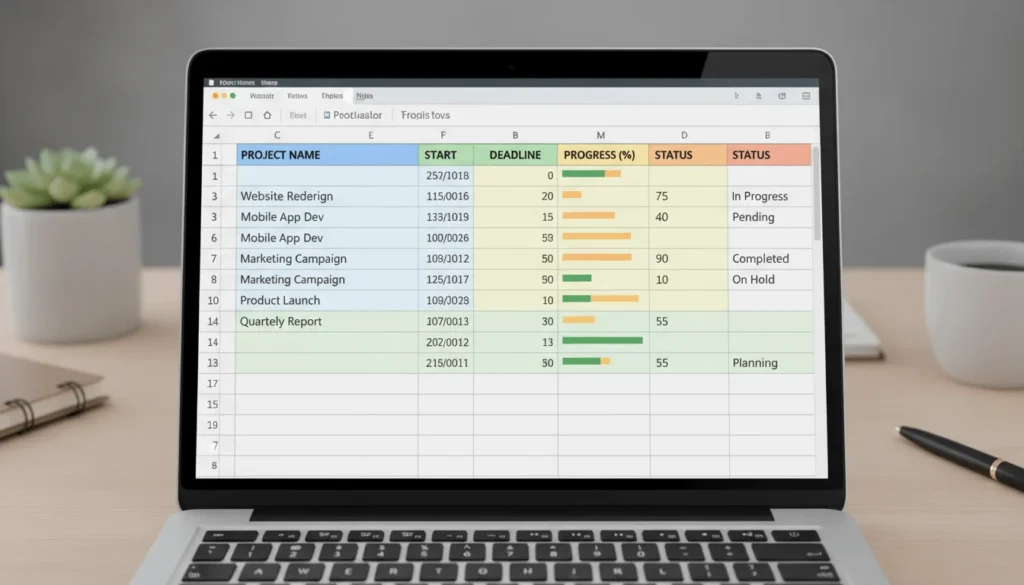Click the Eset button in the toolbar
Image resolution: width=1024 pixels, height=585 pixels.
tap(297, 115)
